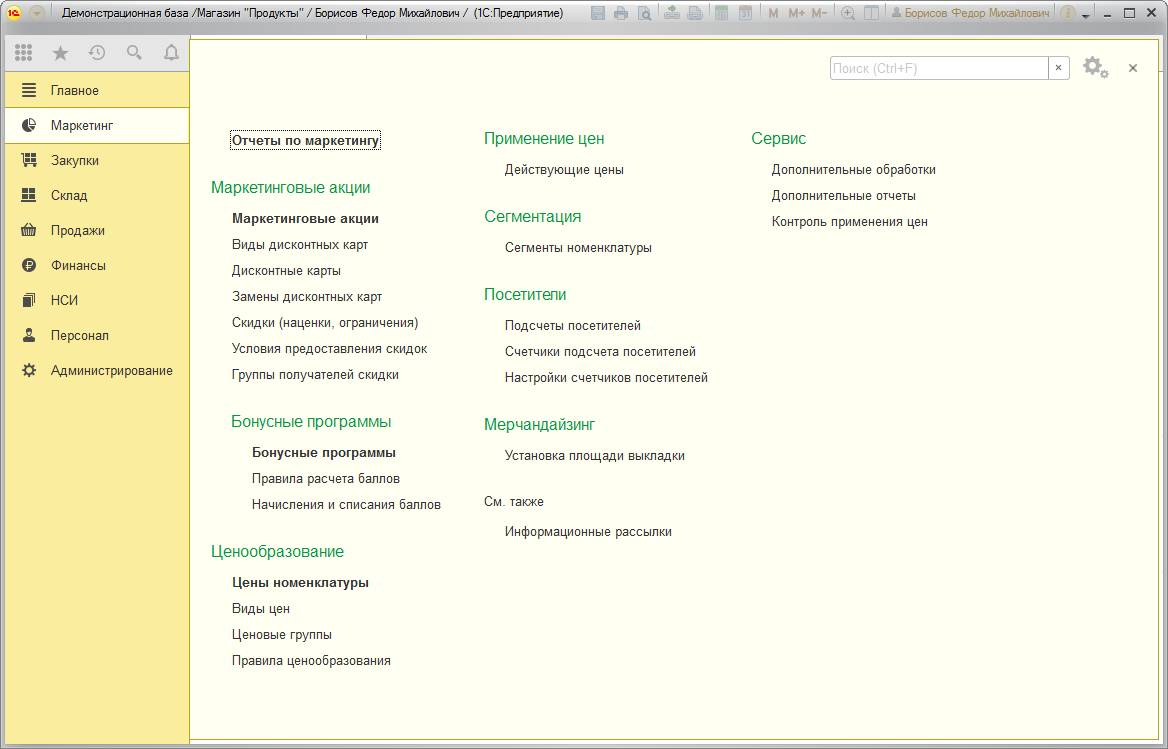The height and width of the screenshot is (749, 1168).
Task: Click the Поиск (Ctrl+F) search field
Action: 939,68
